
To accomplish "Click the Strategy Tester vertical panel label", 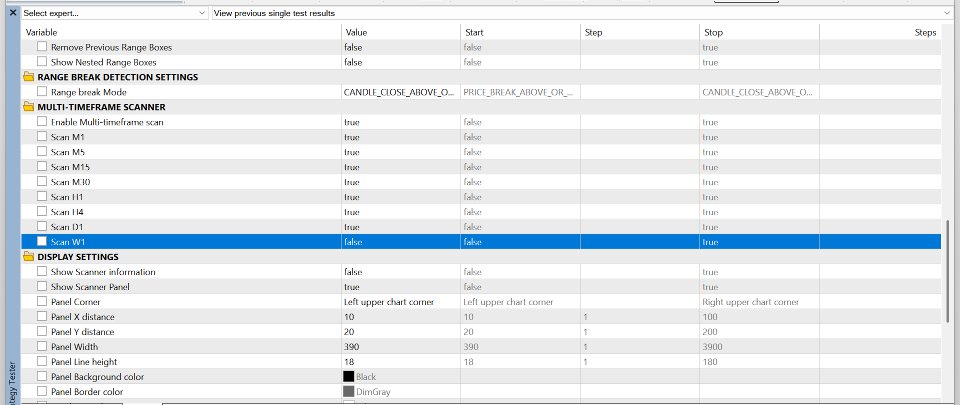I will [13, 382].
